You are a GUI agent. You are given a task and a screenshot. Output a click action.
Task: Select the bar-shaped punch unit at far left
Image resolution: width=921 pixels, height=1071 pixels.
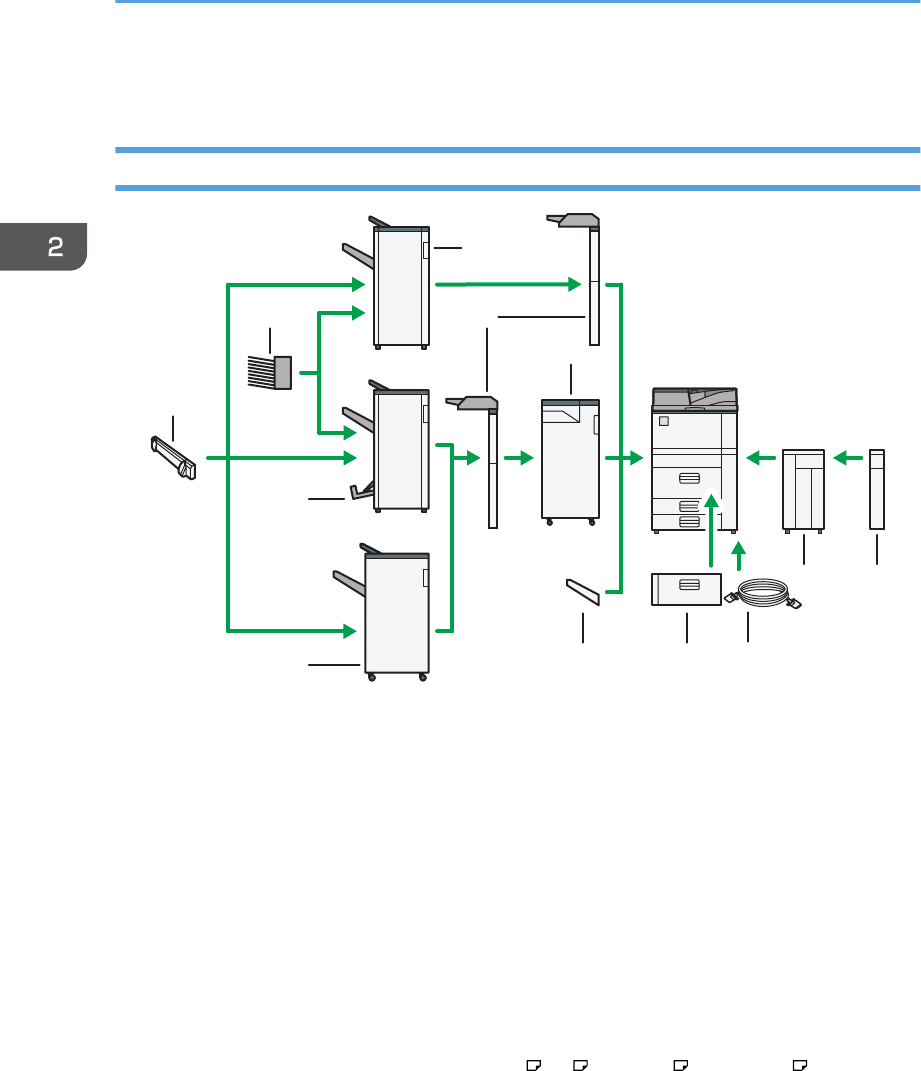coord(172,457)
